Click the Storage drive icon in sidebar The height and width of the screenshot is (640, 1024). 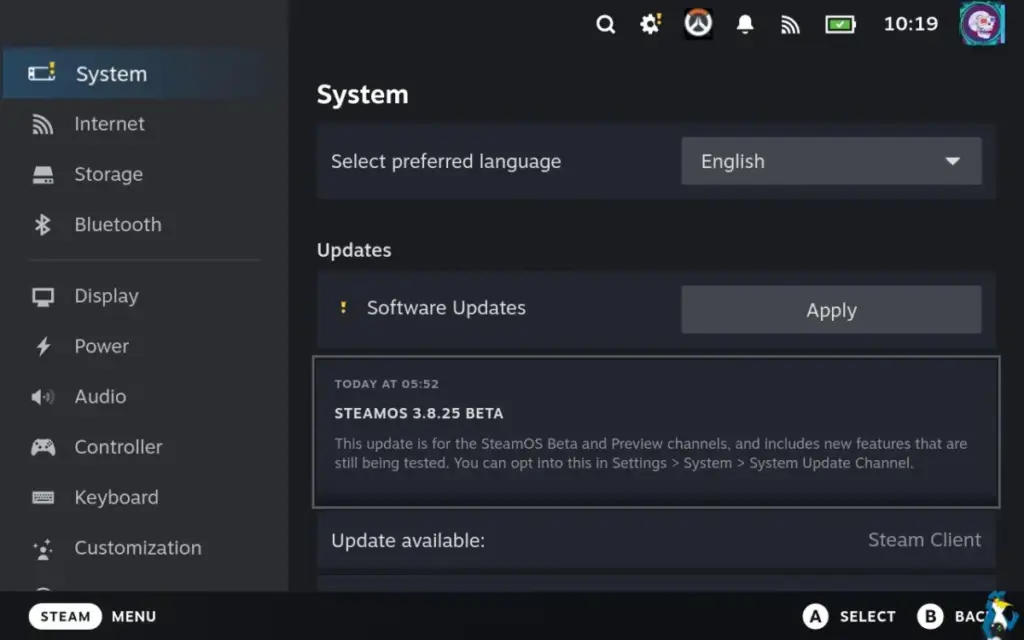click(43, 175)
